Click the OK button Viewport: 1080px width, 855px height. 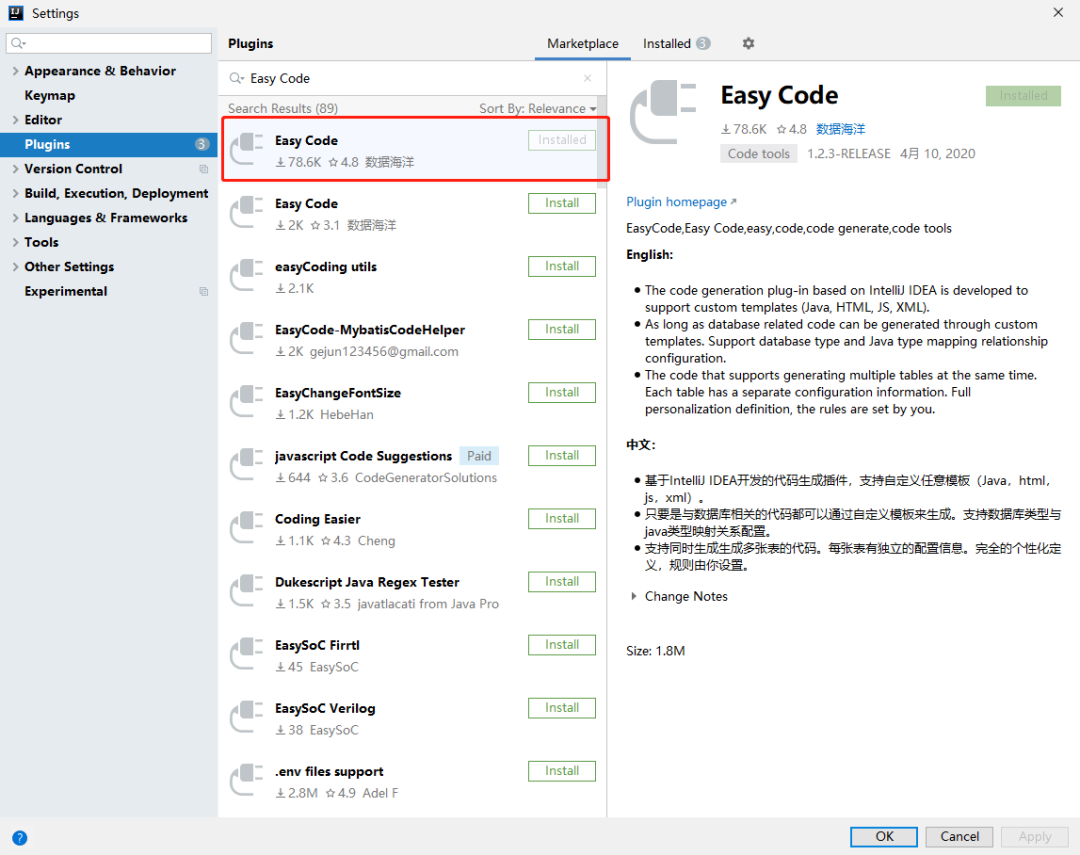click(884, 836)
